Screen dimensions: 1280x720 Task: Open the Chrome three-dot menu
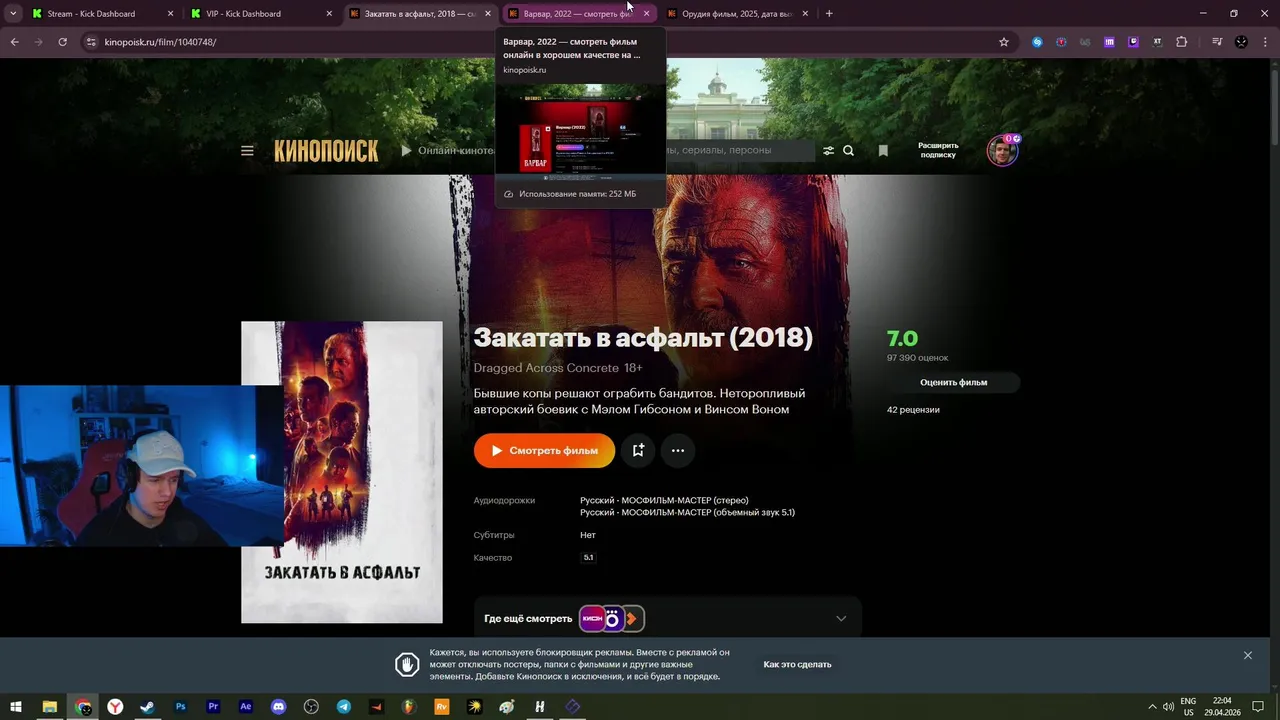(1266, 42)
